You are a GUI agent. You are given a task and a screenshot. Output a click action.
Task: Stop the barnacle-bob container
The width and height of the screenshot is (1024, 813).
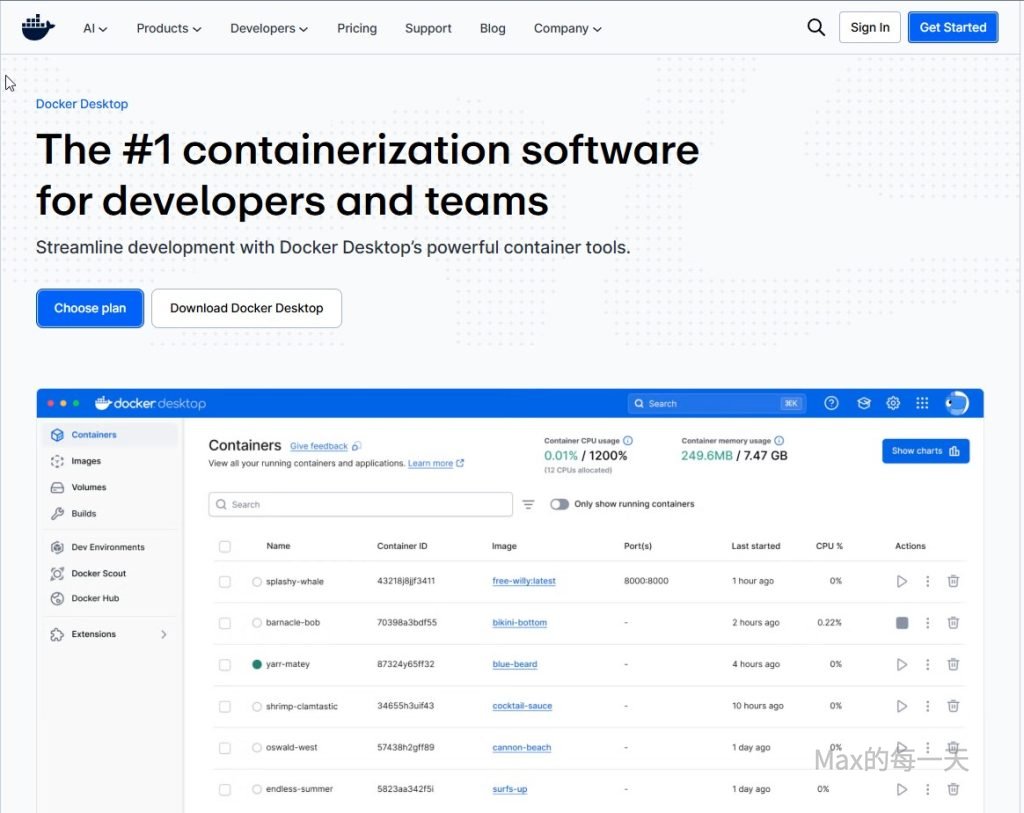(x=902, y=623)
